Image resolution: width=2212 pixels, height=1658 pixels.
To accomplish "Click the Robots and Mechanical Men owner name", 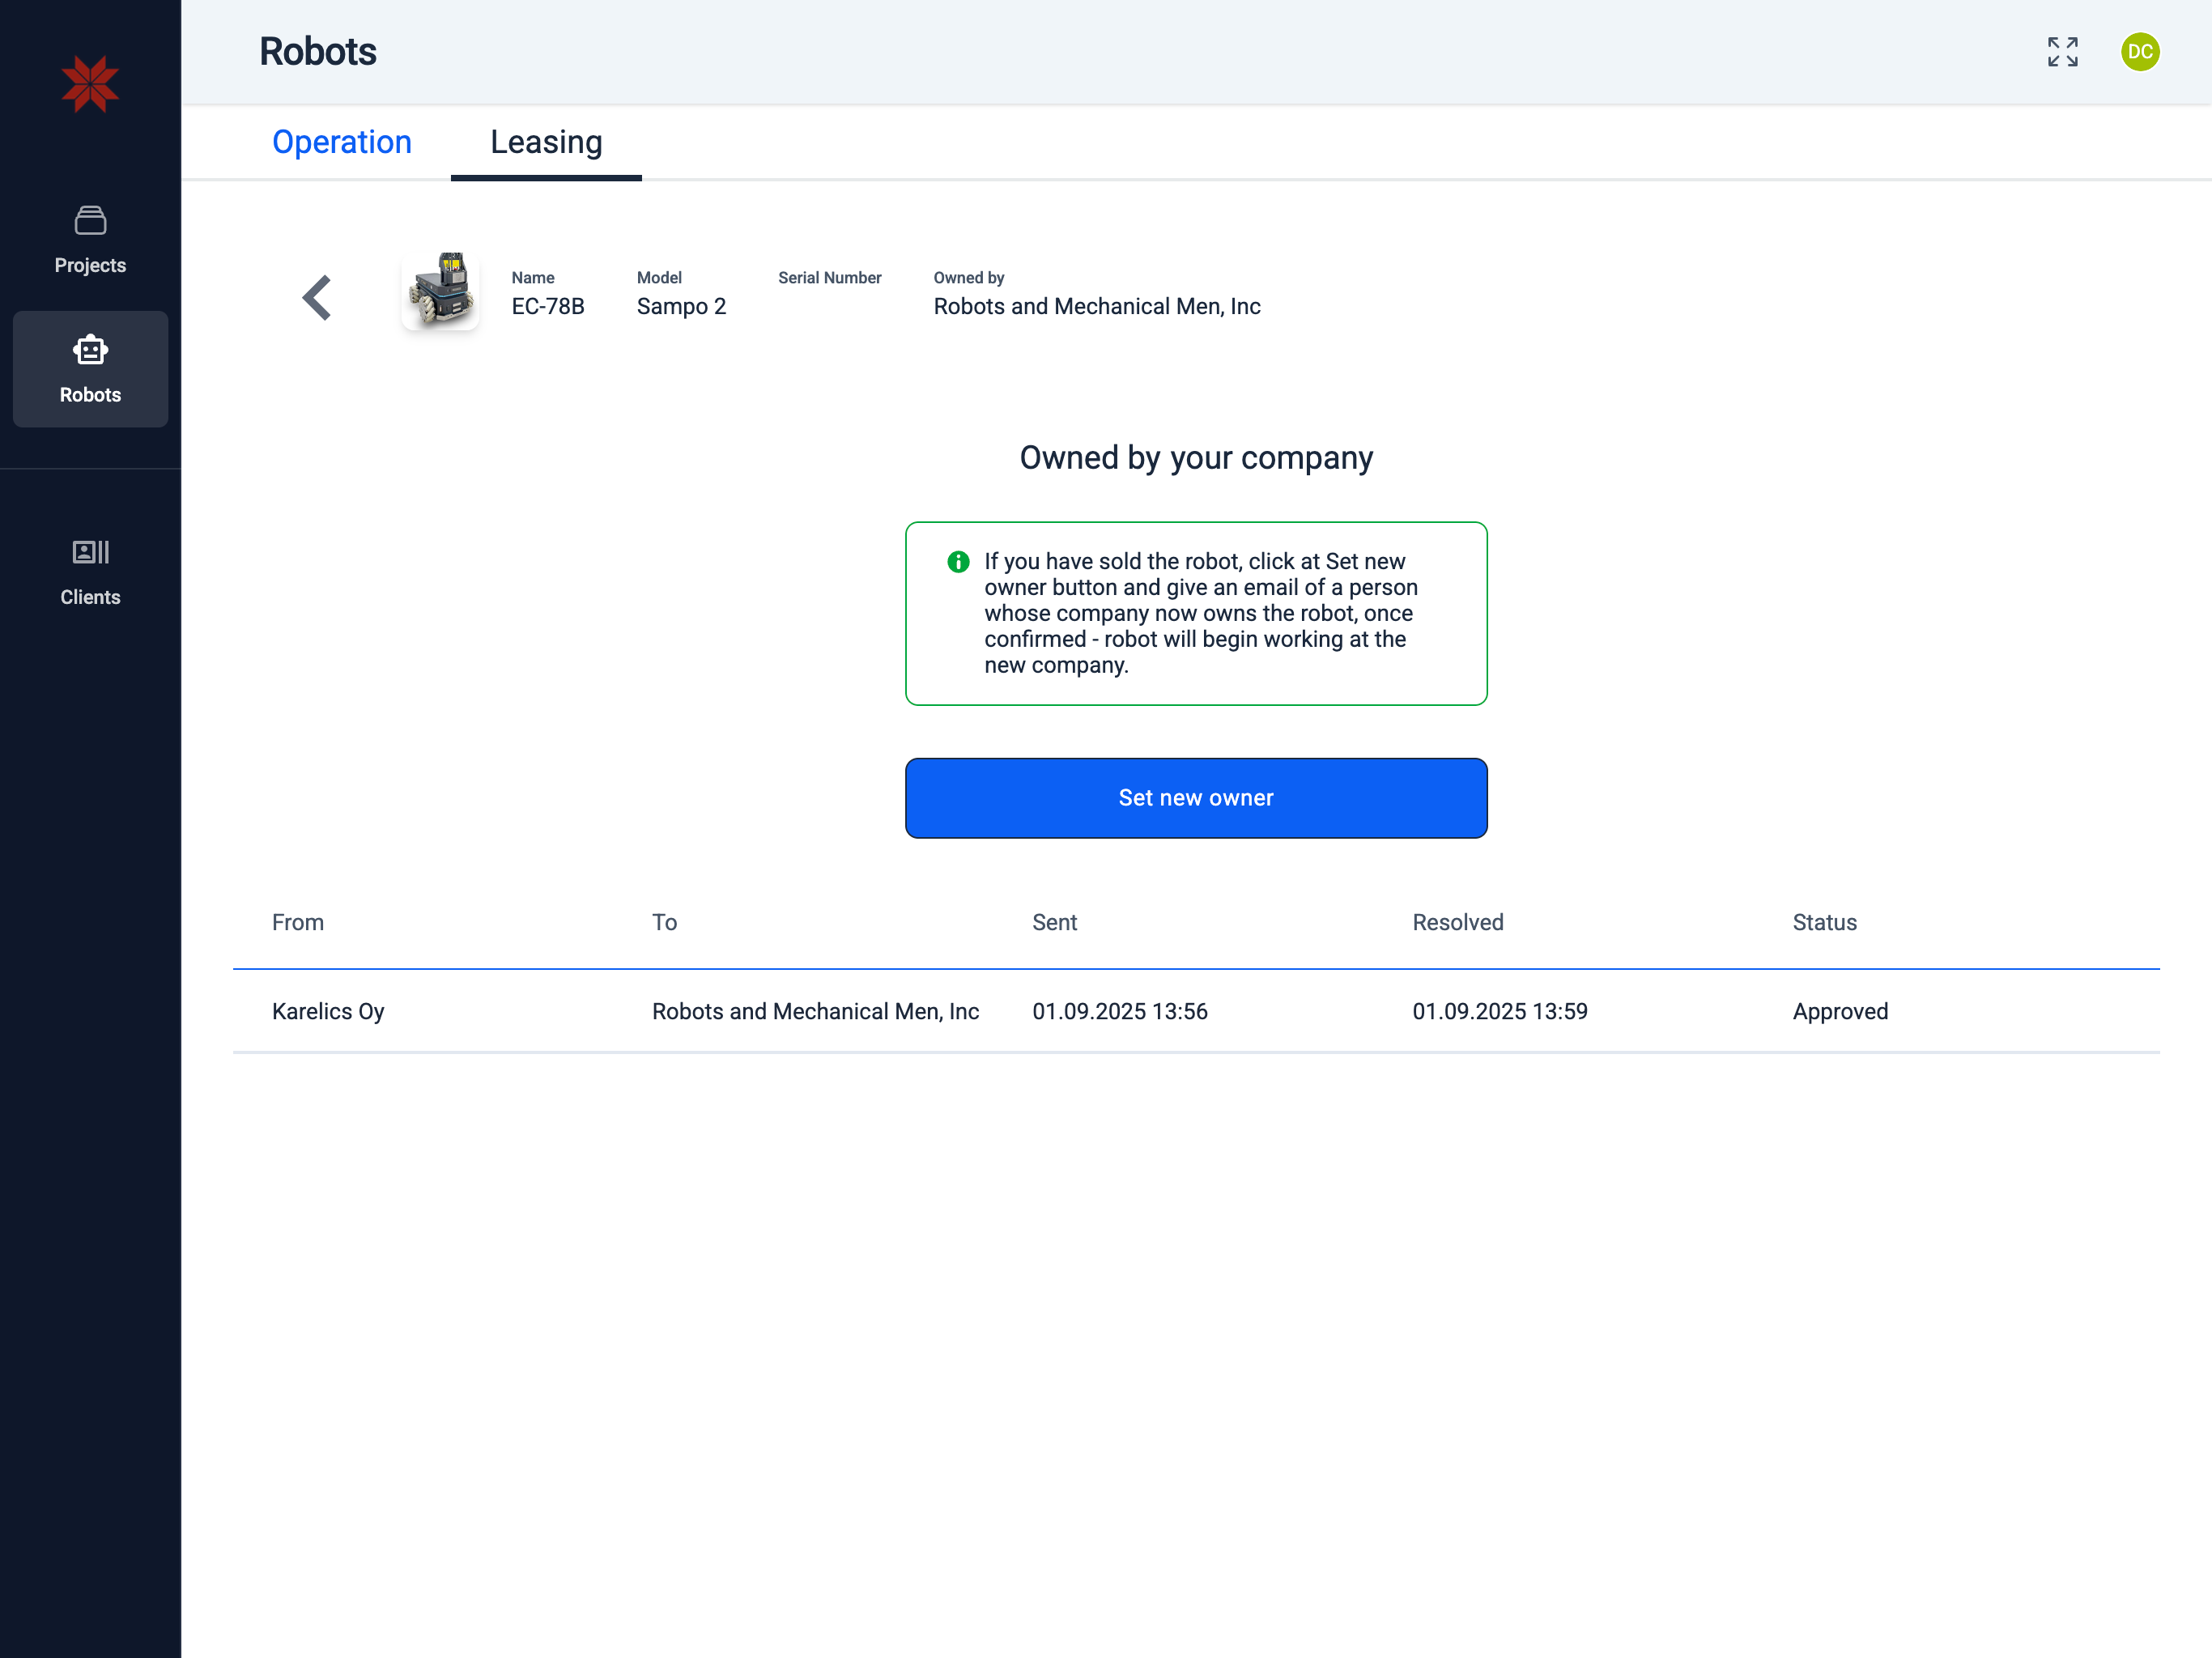I will coord(1096,306).
